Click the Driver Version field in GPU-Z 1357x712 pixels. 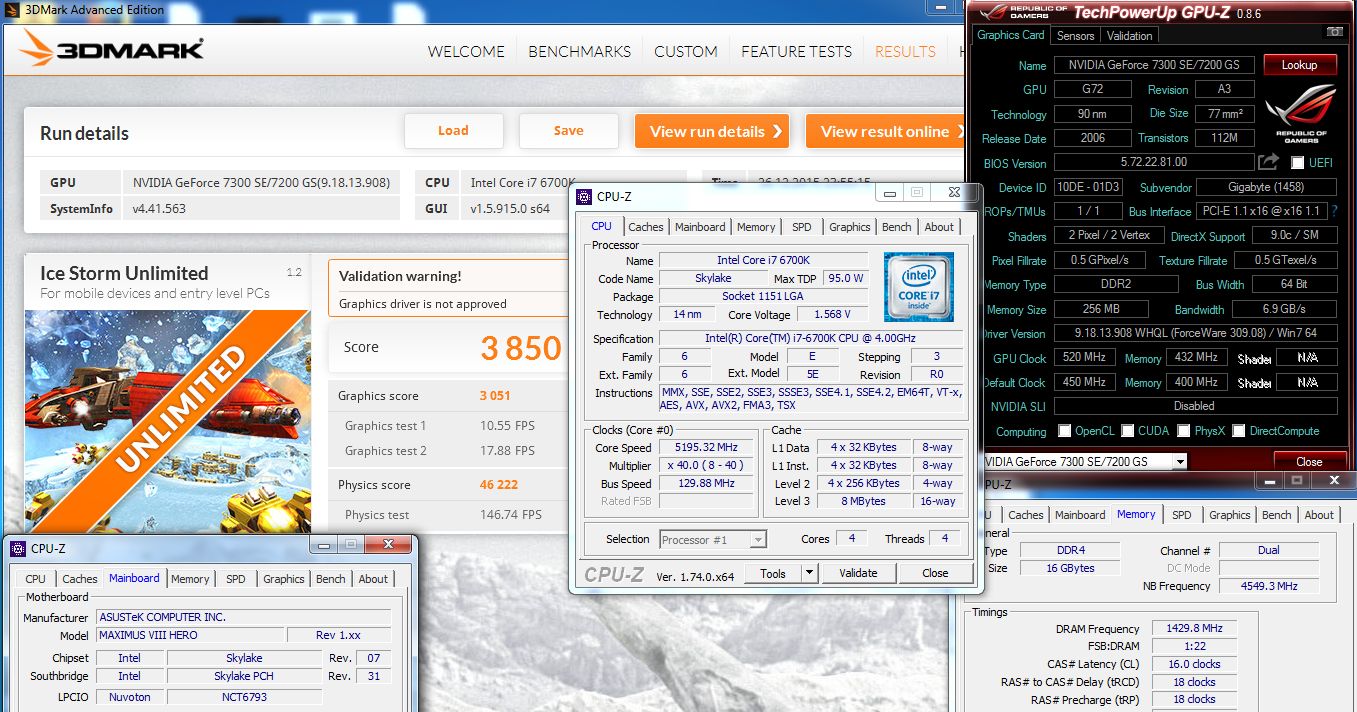1194,334
